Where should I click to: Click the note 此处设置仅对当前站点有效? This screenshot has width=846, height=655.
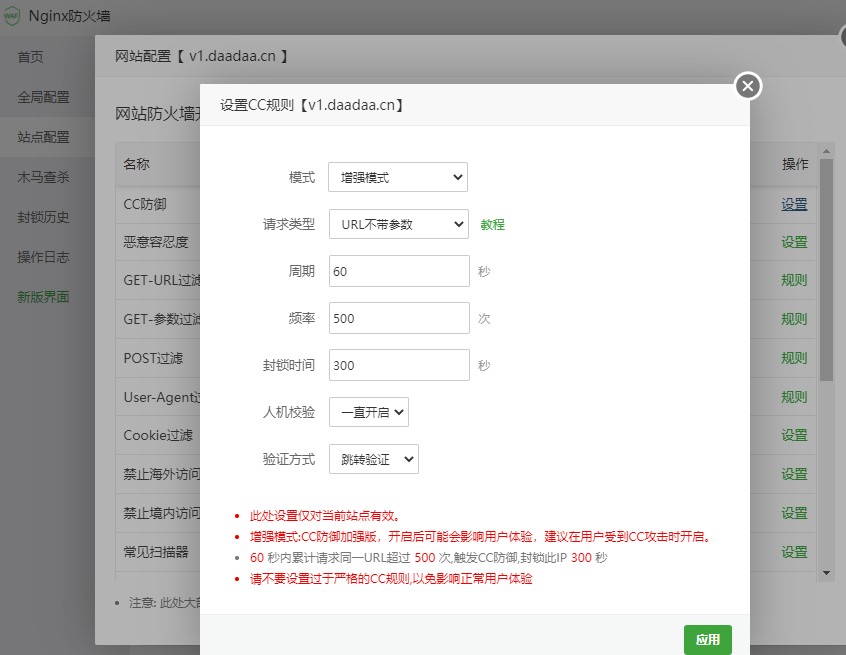pos(325,516)
